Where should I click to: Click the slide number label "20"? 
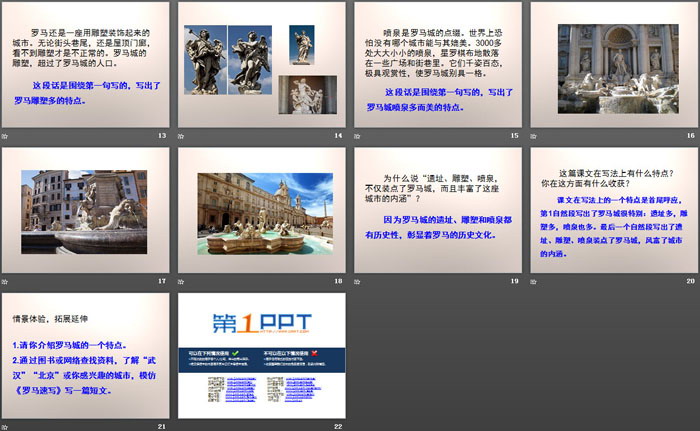(x=691, y=281)
